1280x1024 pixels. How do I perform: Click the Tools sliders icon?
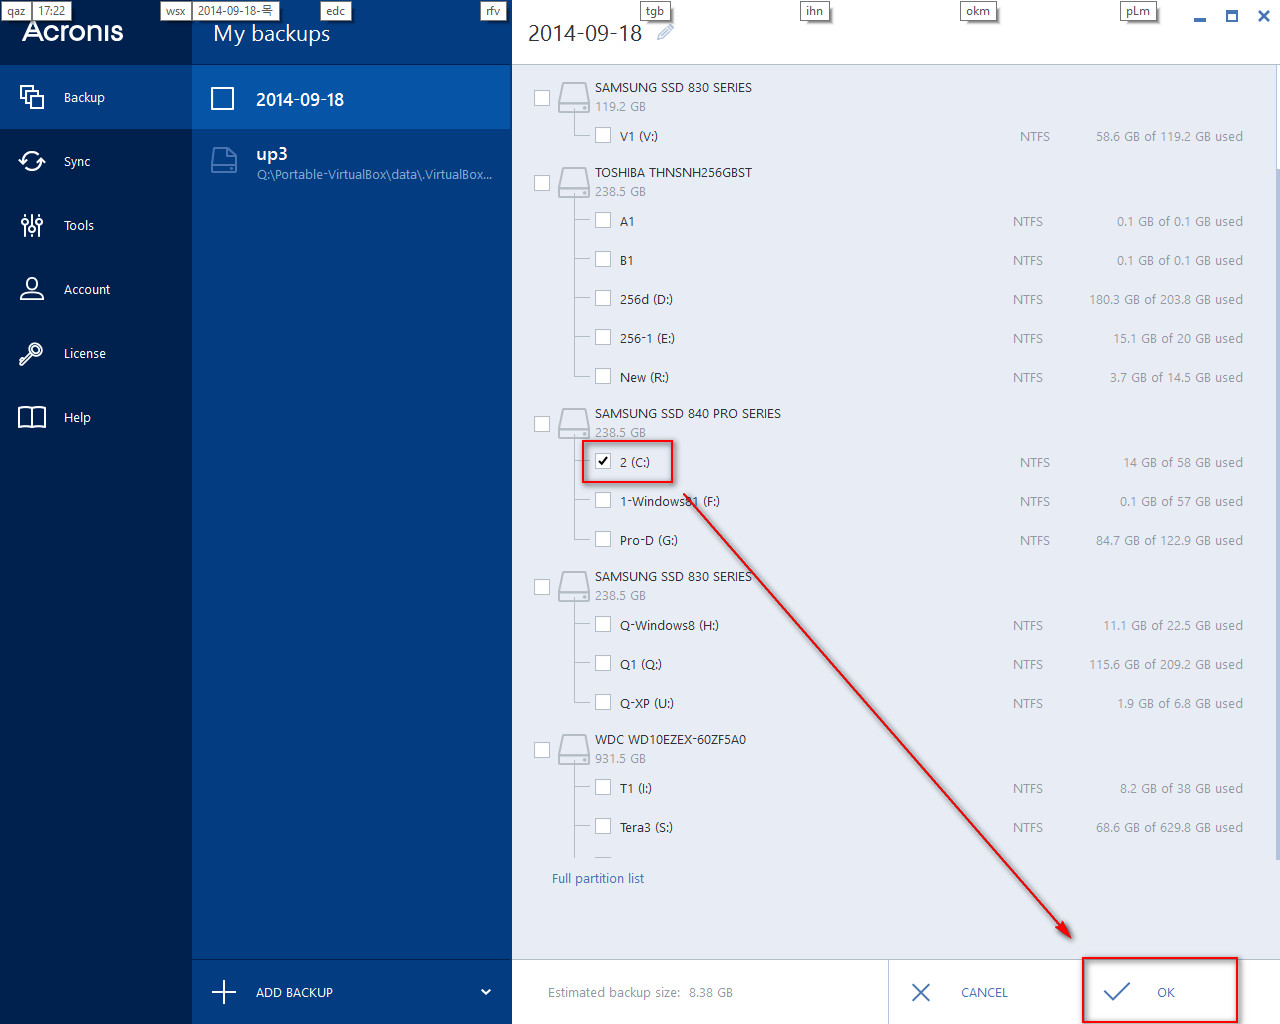pos(32,225)
